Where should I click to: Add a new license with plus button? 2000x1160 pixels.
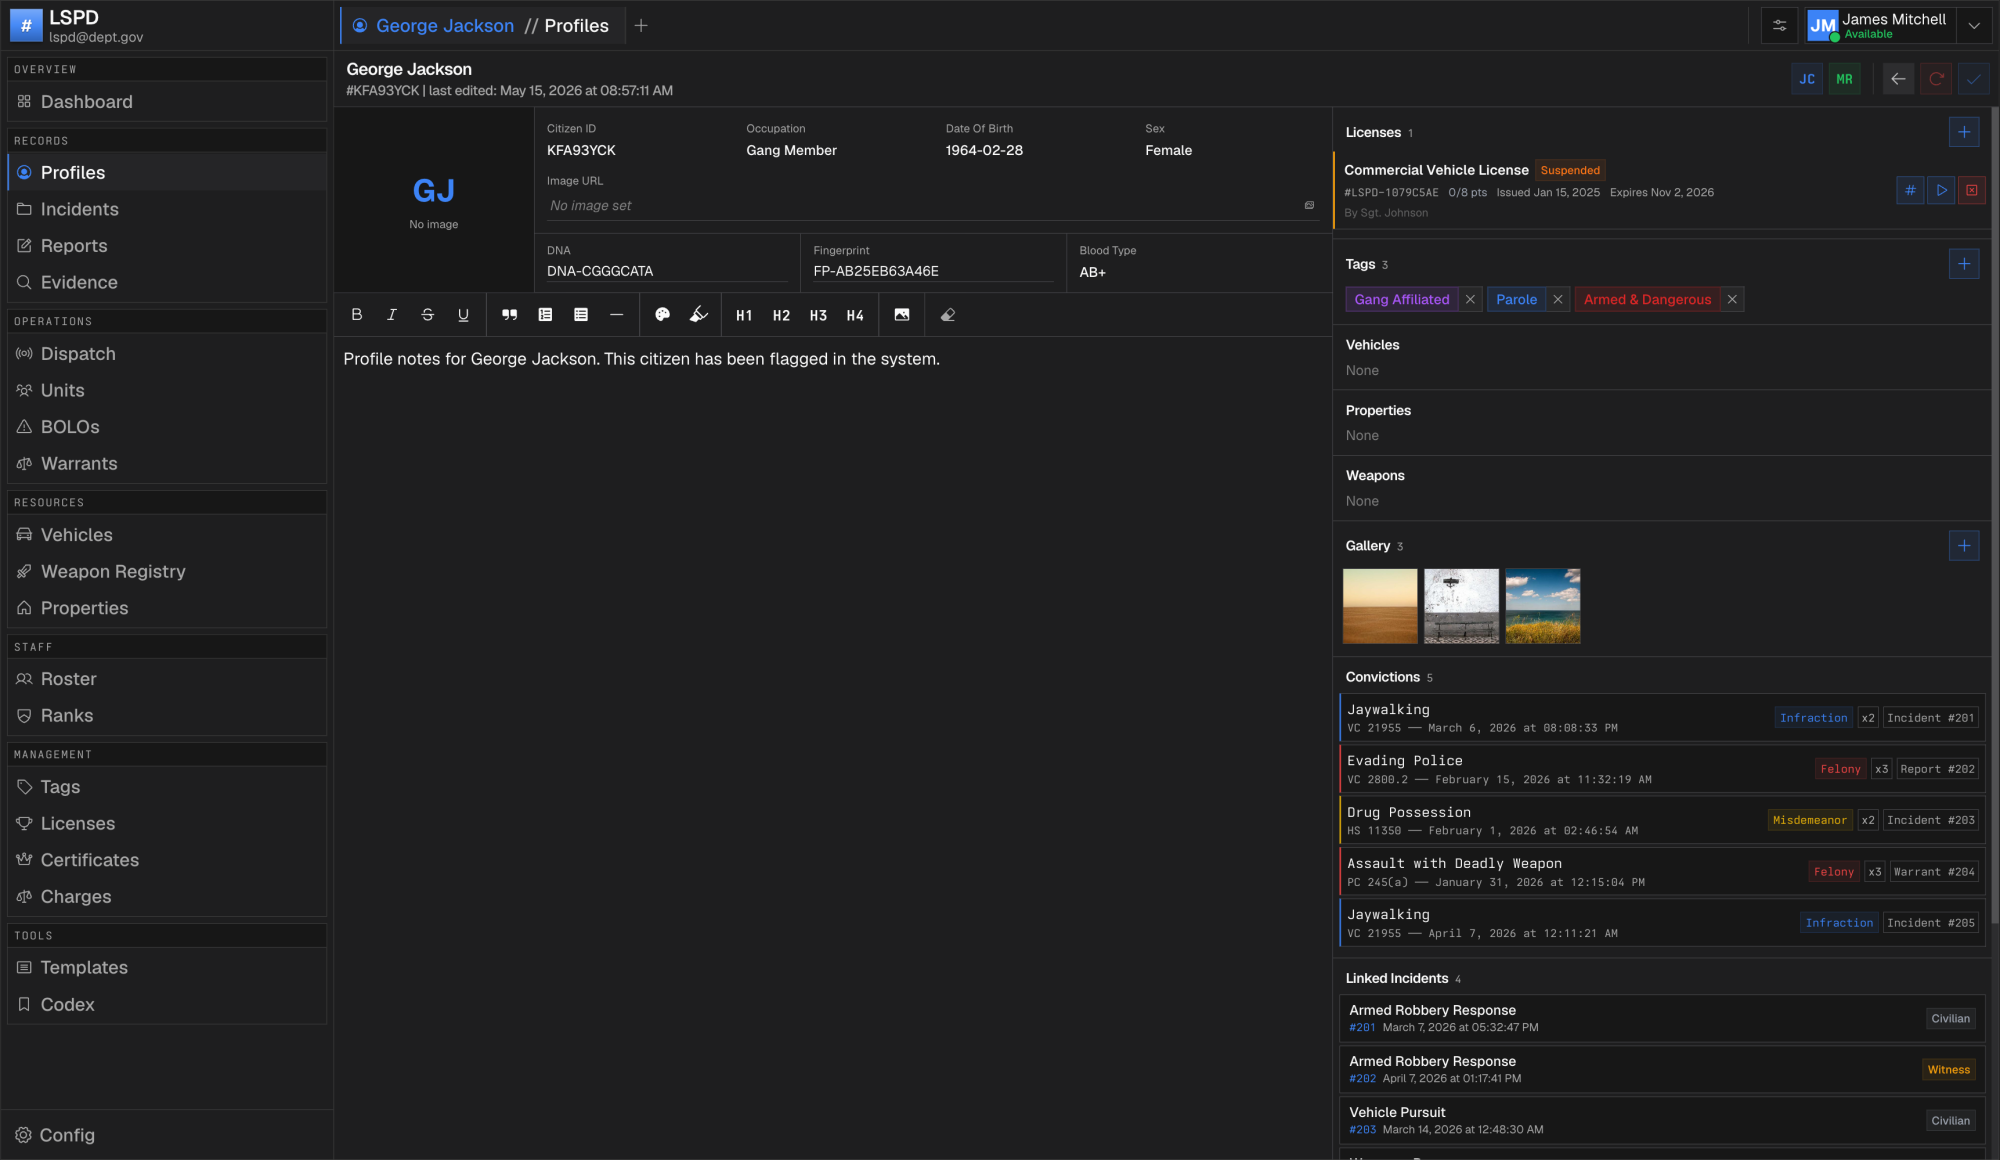point(1964,132)
